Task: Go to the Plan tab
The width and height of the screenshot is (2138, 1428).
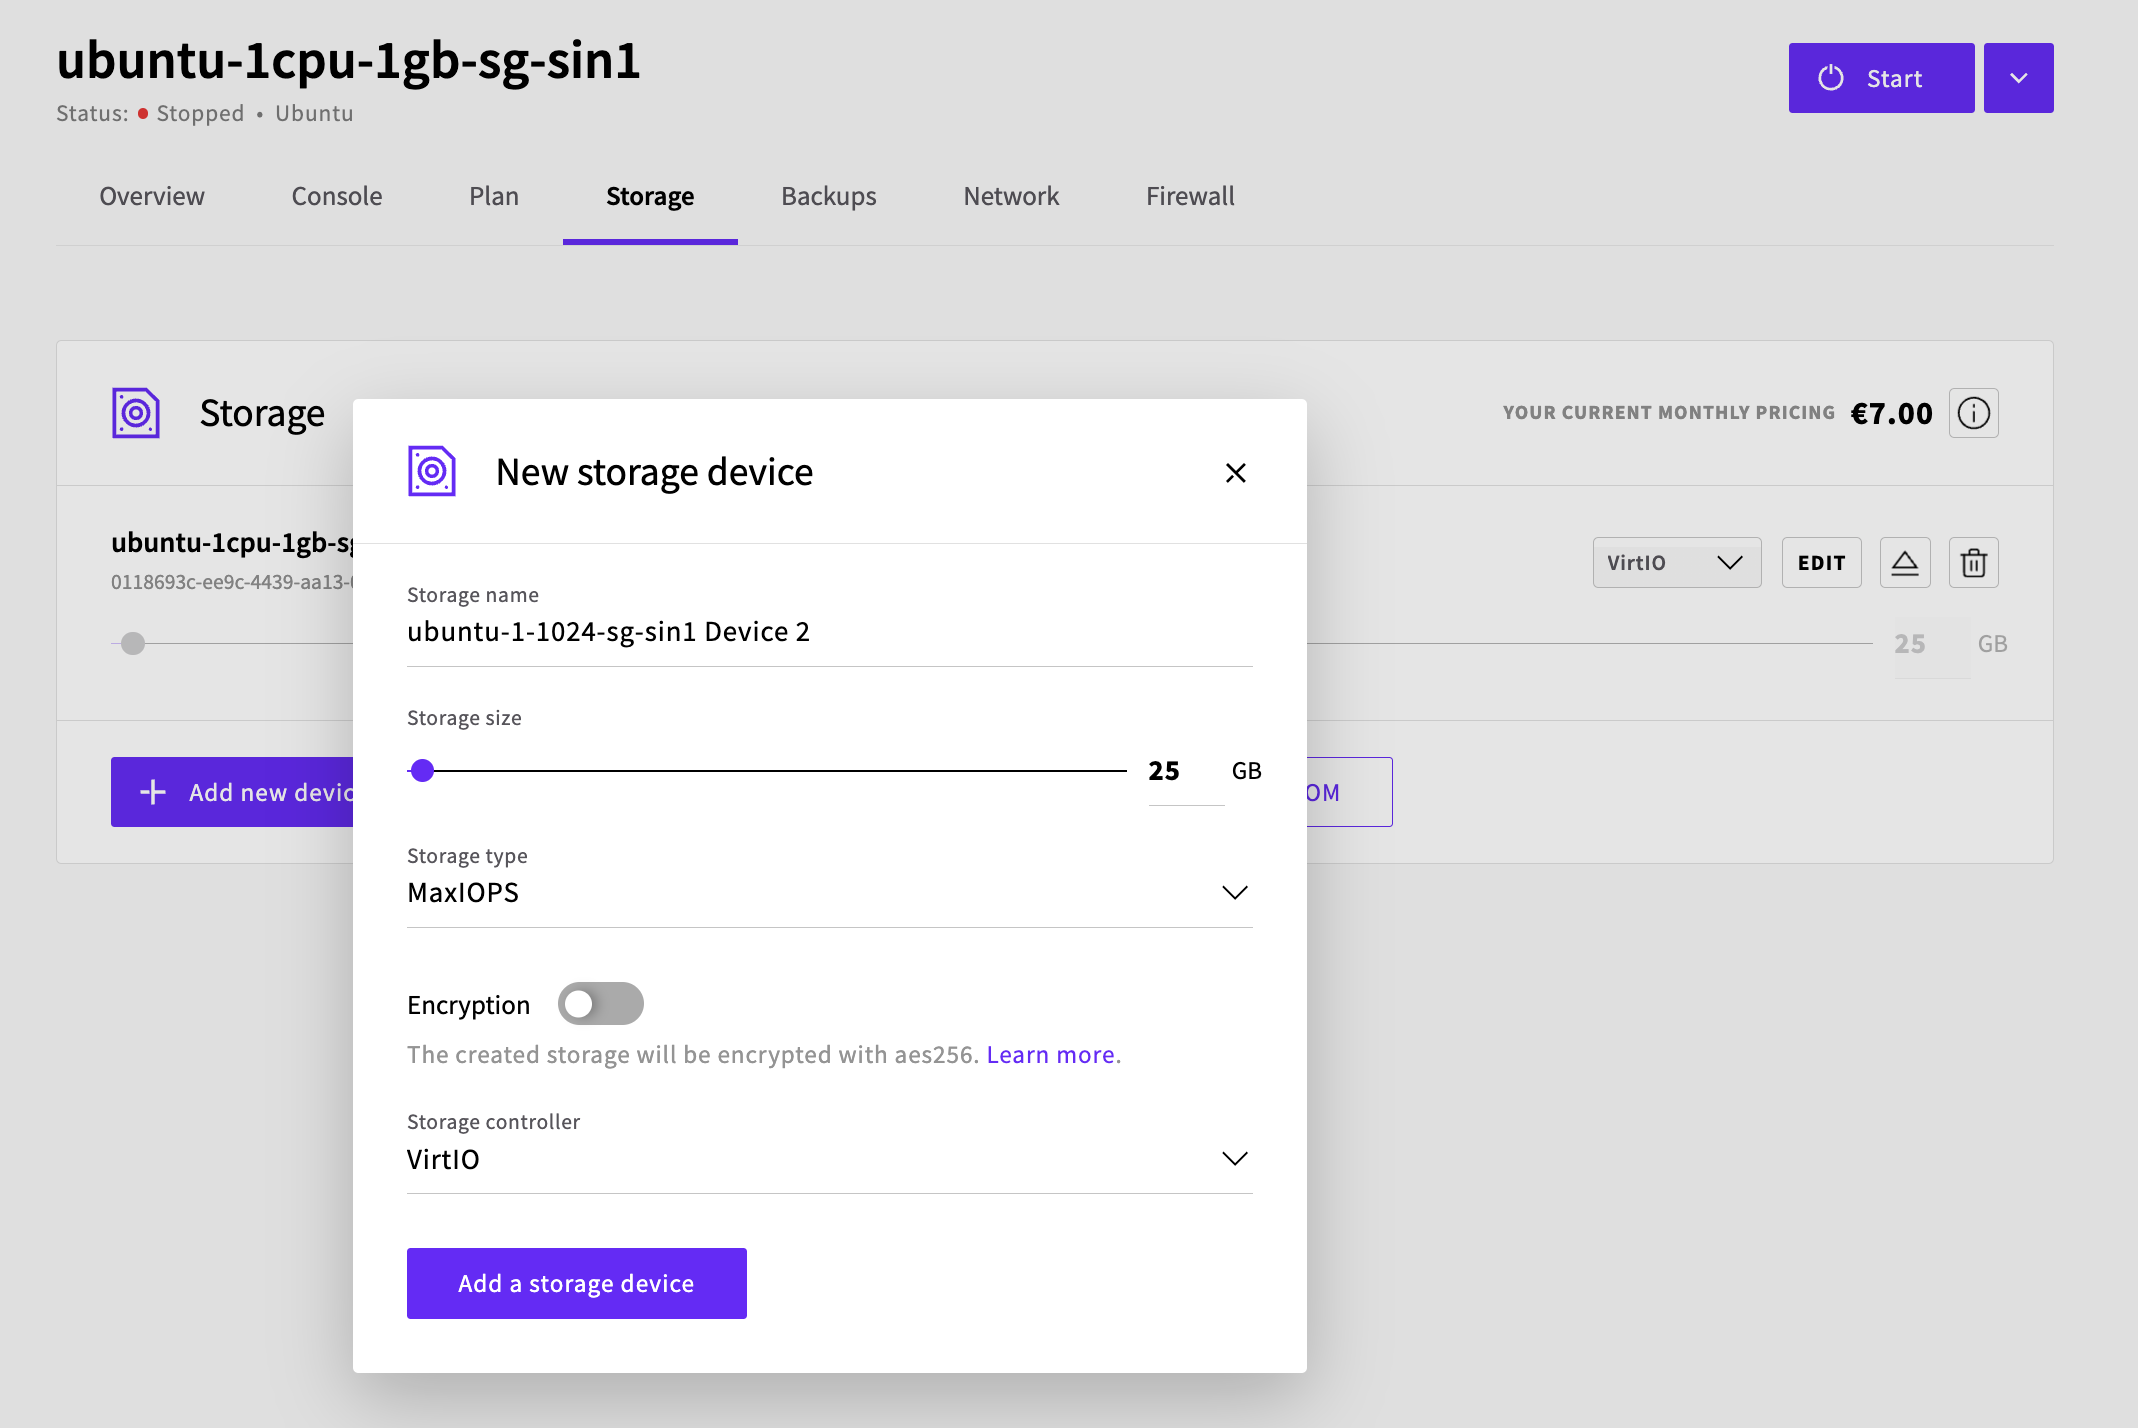Action: [x=494, y=196]
